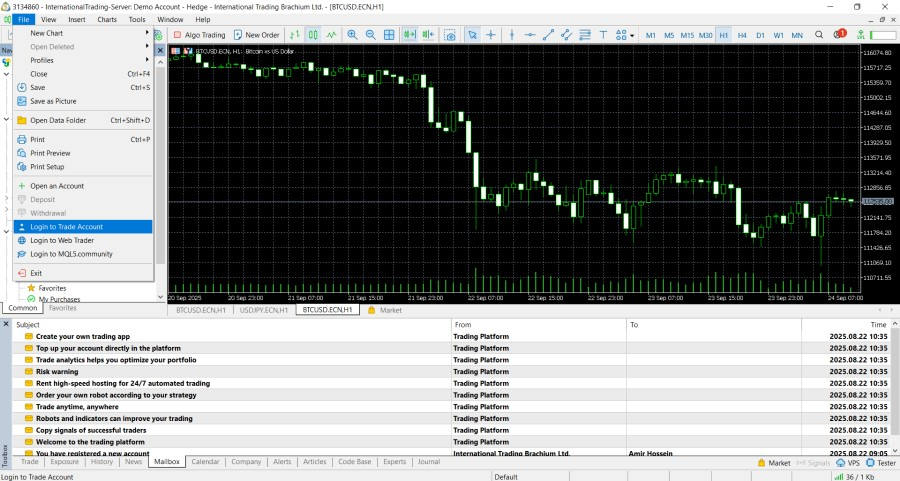900x481 pixels.
Task: Click the tile windows grid icon
Action: point(390,35)
